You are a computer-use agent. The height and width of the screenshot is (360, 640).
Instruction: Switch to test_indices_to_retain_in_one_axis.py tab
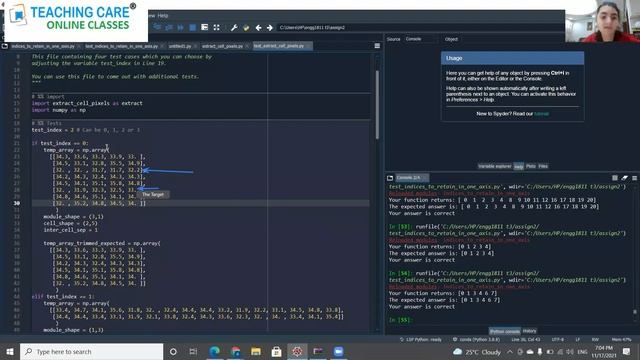coord(121,46)
